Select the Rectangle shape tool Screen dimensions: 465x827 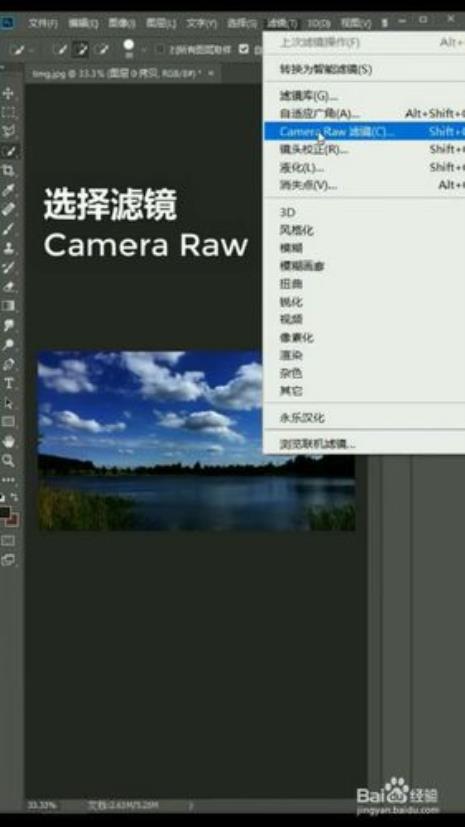coord(8,422)
